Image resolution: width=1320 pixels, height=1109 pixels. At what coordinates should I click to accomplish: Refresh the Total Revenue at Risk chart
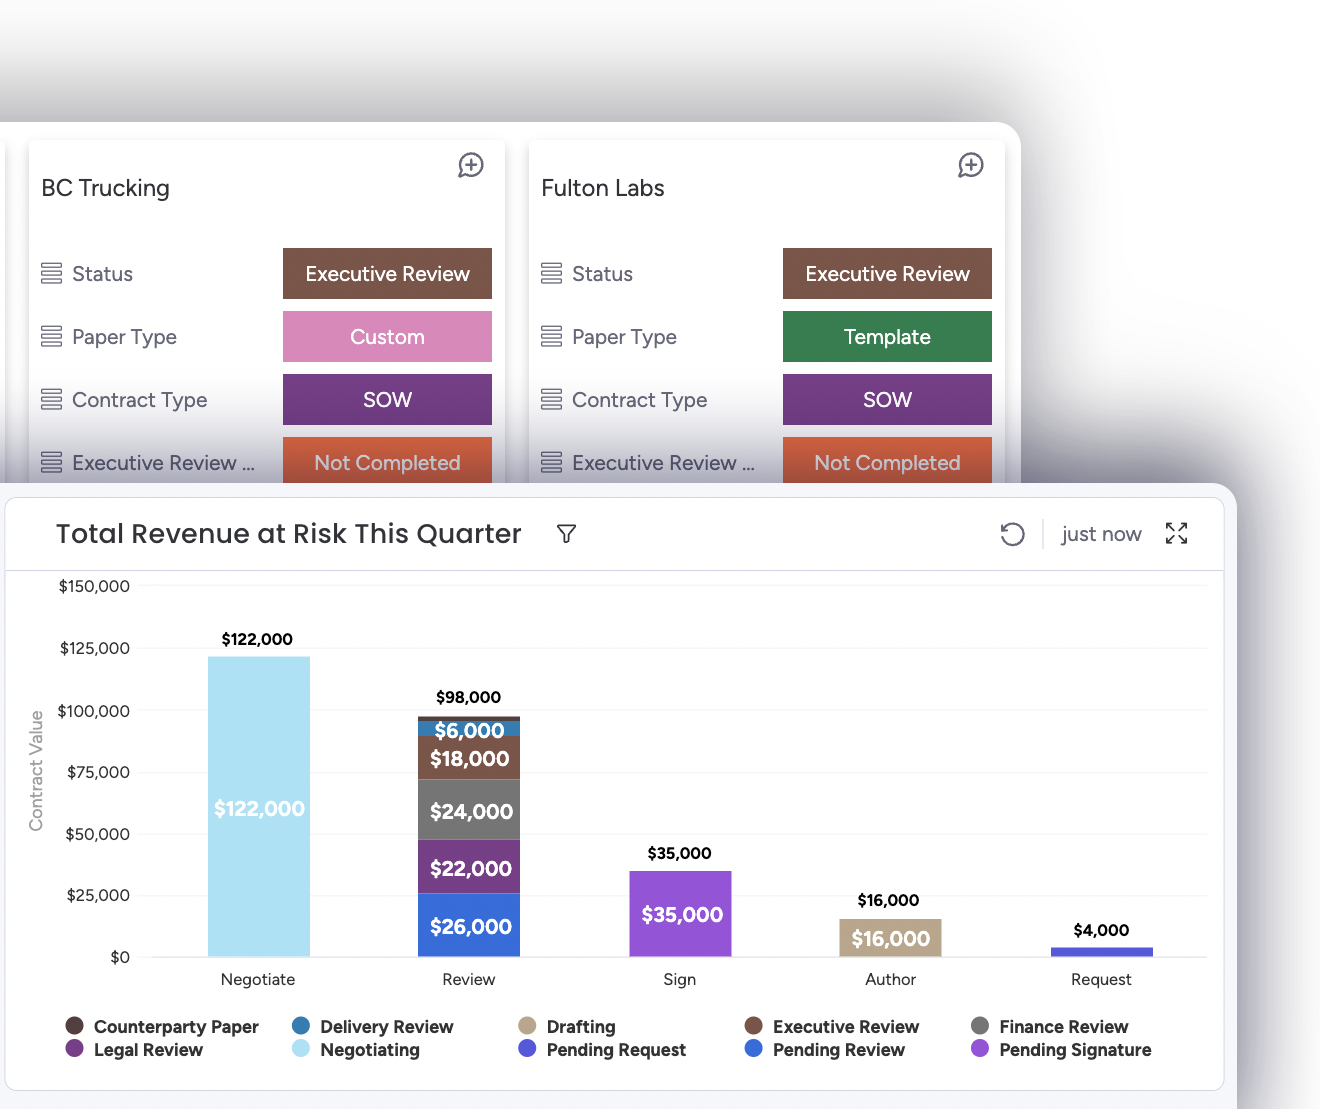tap(1012, 534)
